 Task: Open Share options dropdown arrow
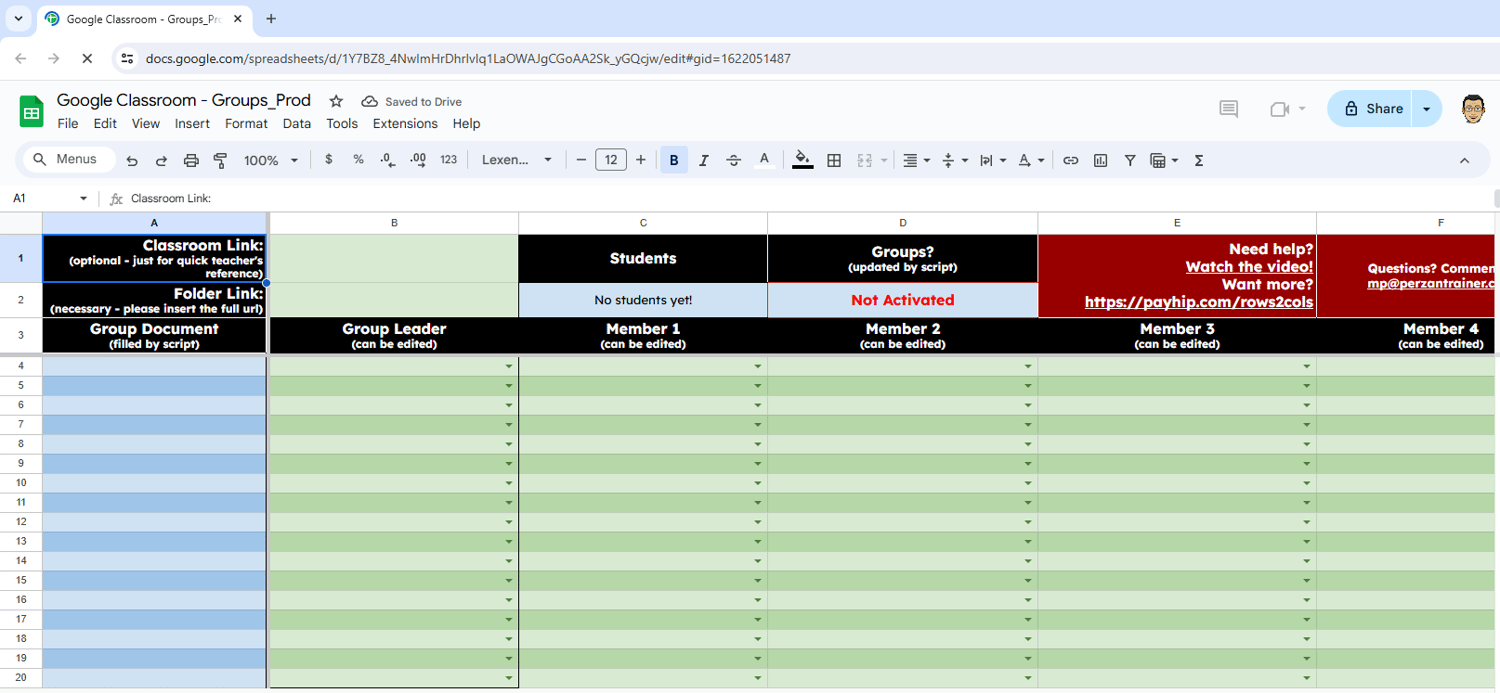click(x=1427, y=109)
